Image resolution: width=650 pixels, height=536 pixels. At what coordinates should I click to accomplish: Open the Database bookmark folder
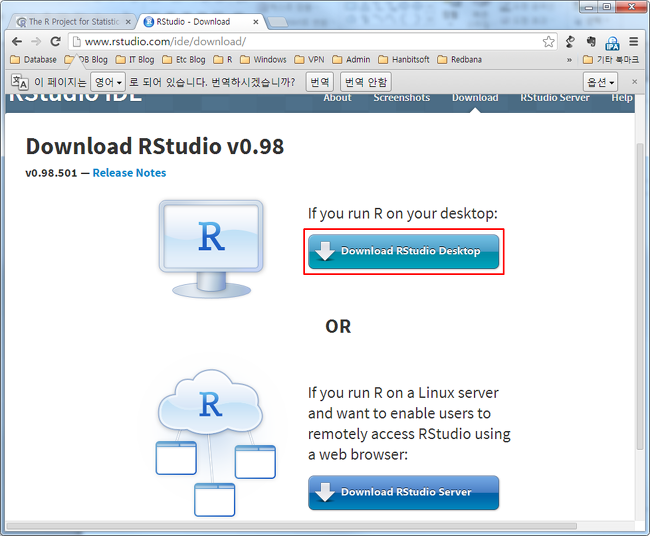coord(33,60)
